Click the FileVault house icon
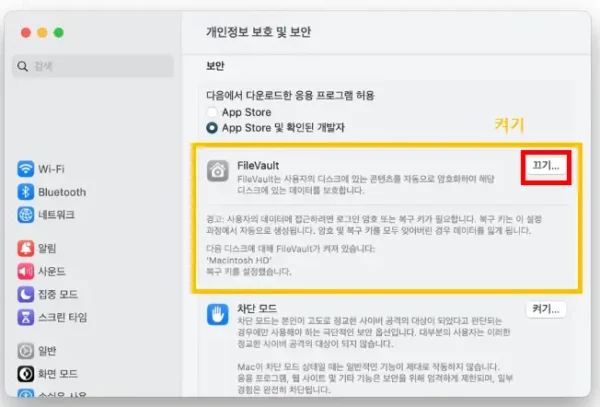The width and height of the screenshot is (600, 407). pos(218,171)
